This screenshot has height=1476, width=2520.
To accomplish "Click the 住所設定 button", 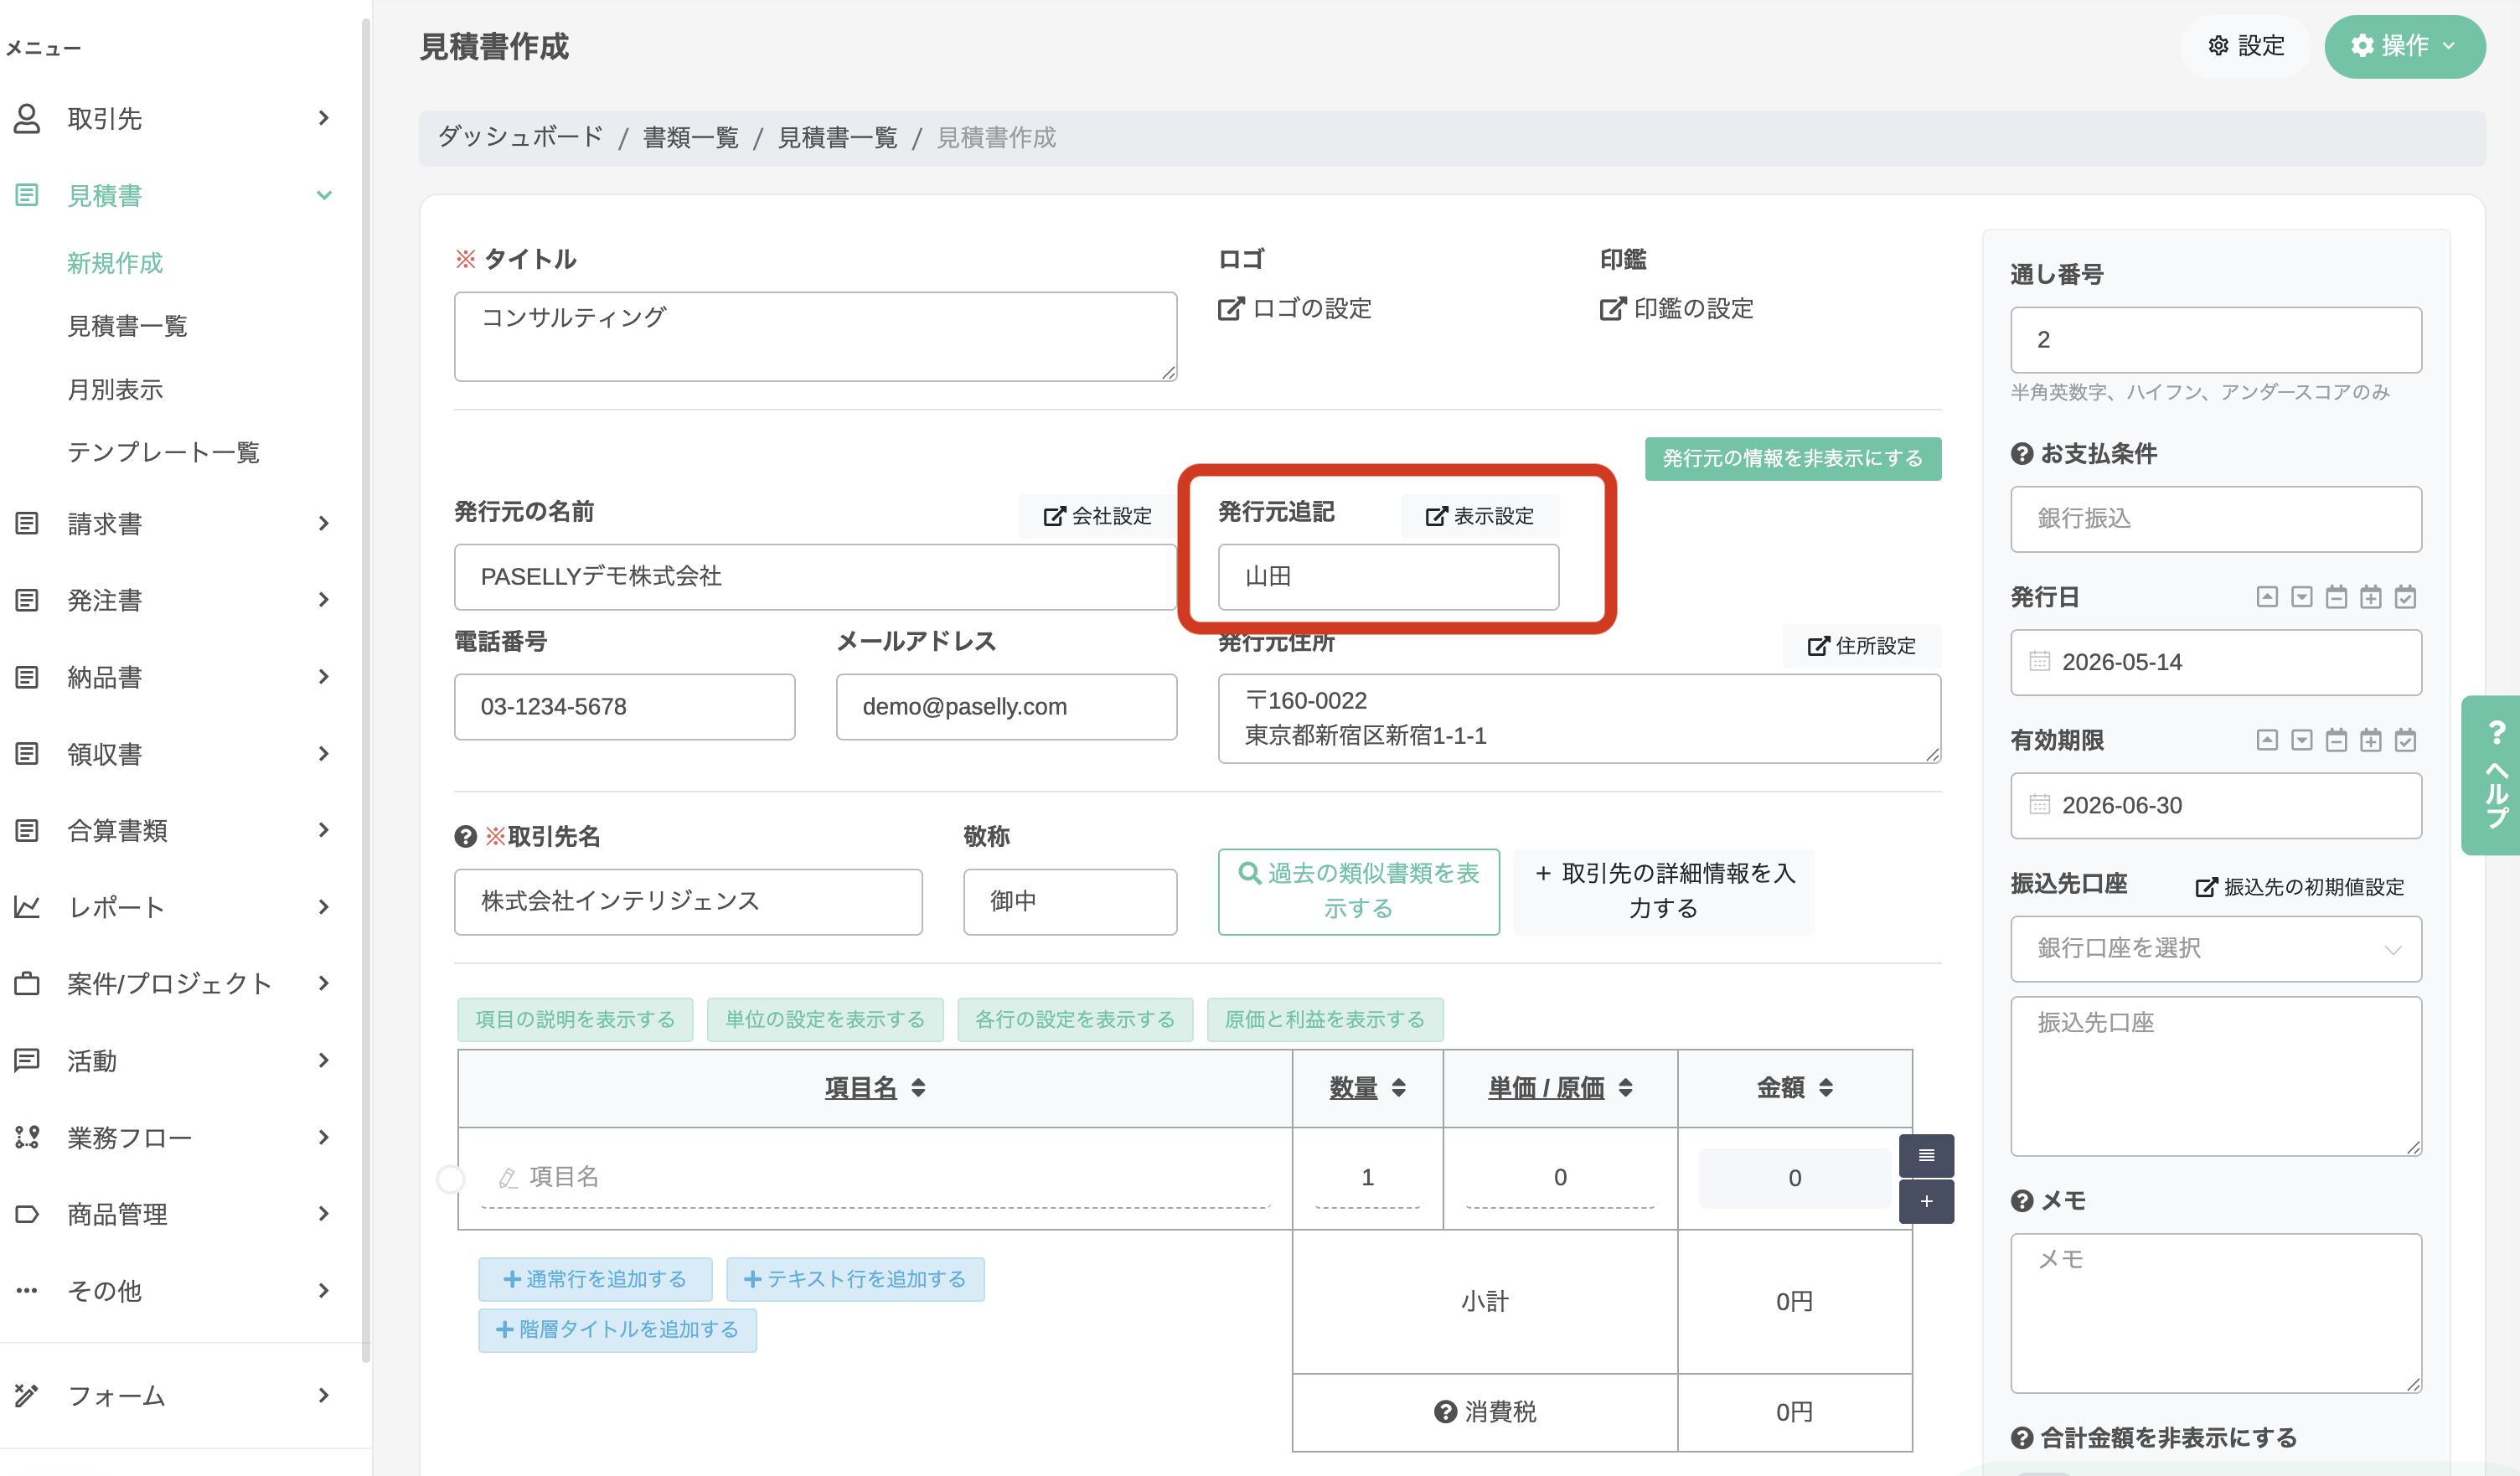I will [x=1861, y=645].
